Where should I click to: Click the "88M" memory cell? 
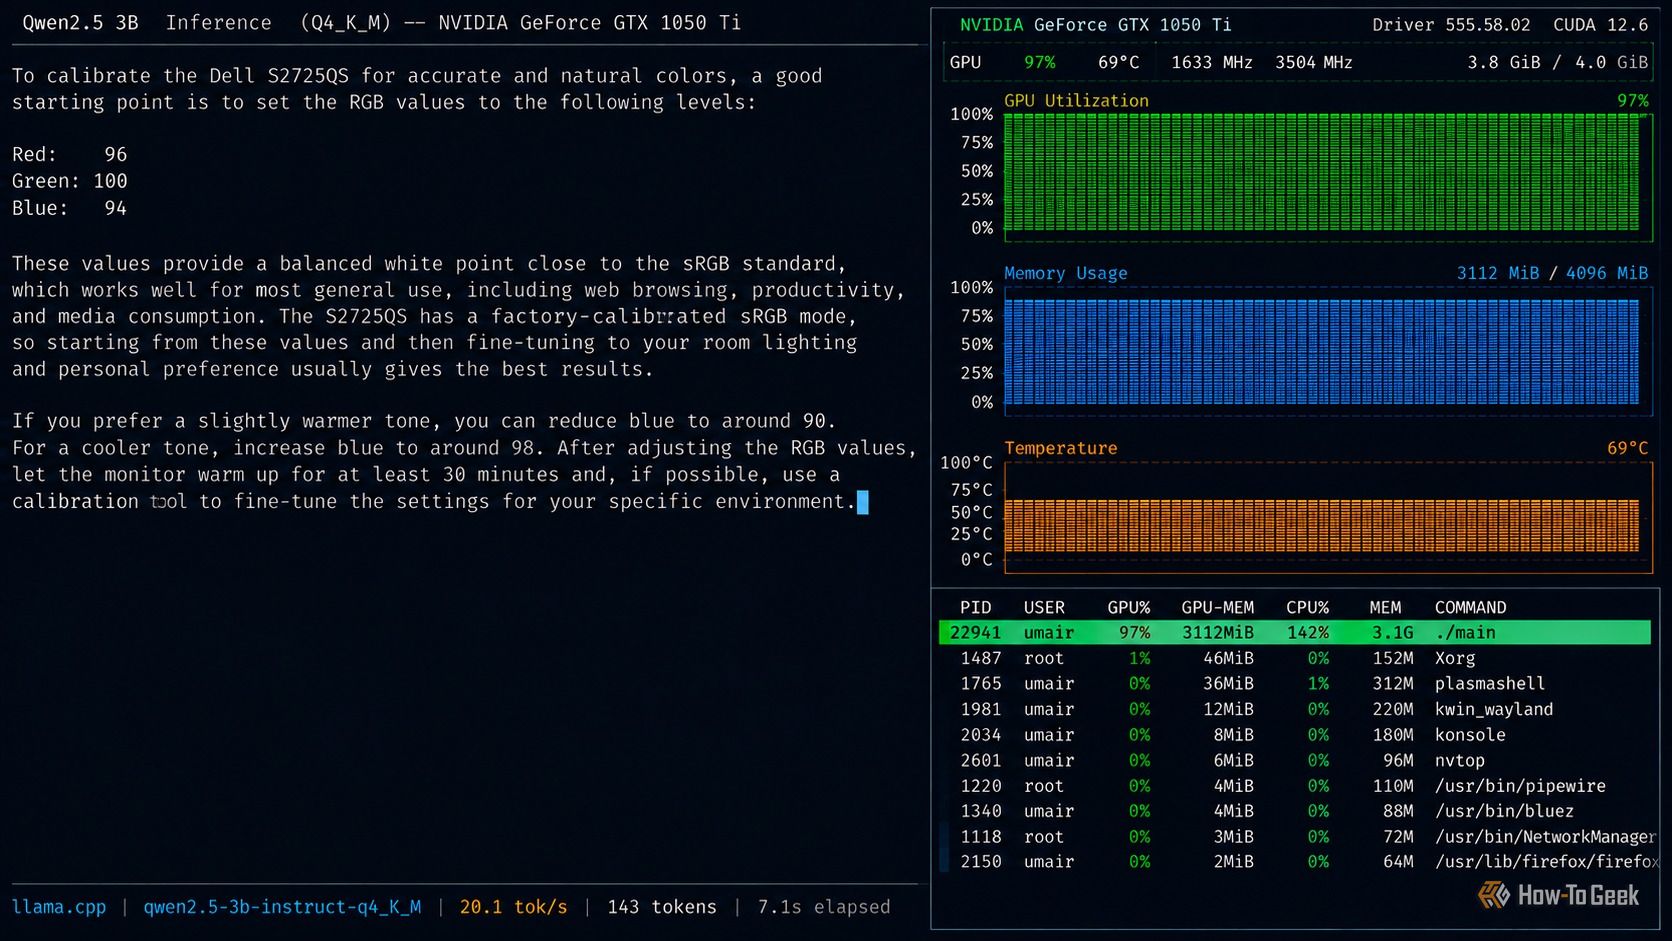pyautogui.click(x=1398, y=811)
